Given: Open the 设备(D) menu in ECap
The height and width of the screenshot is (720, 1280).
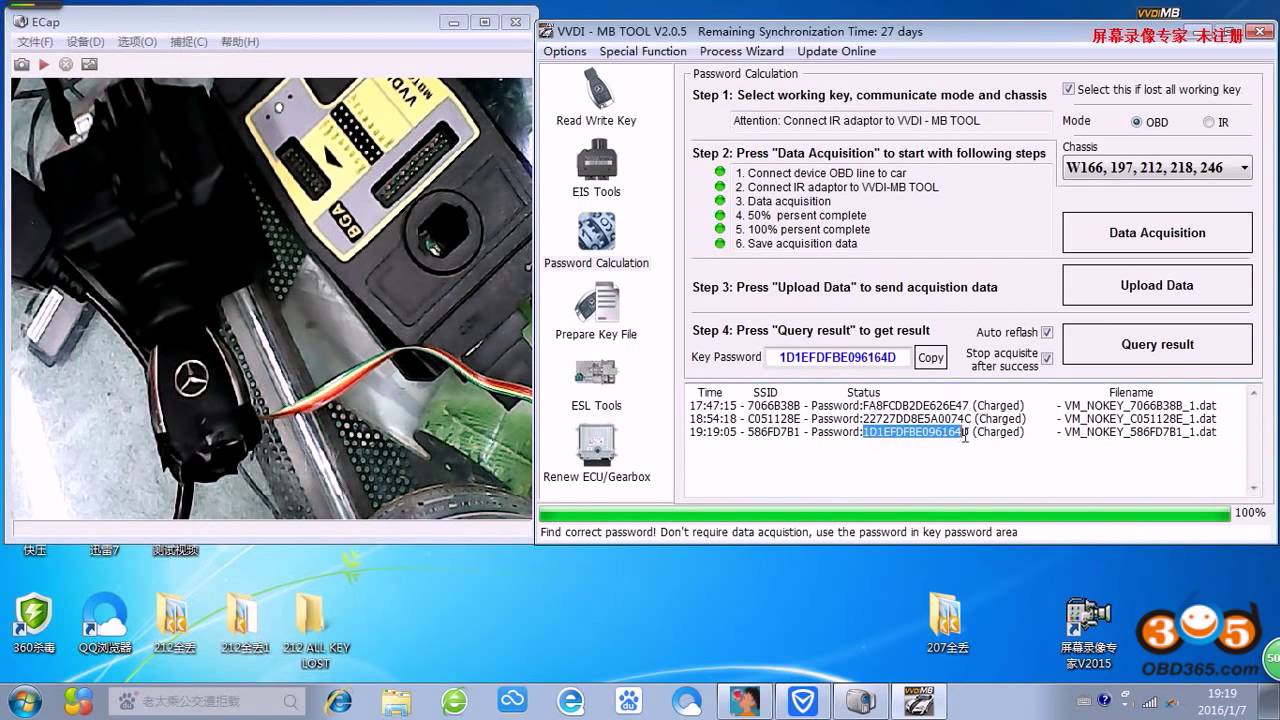Looking at the screenshot, I should [86, 42].
